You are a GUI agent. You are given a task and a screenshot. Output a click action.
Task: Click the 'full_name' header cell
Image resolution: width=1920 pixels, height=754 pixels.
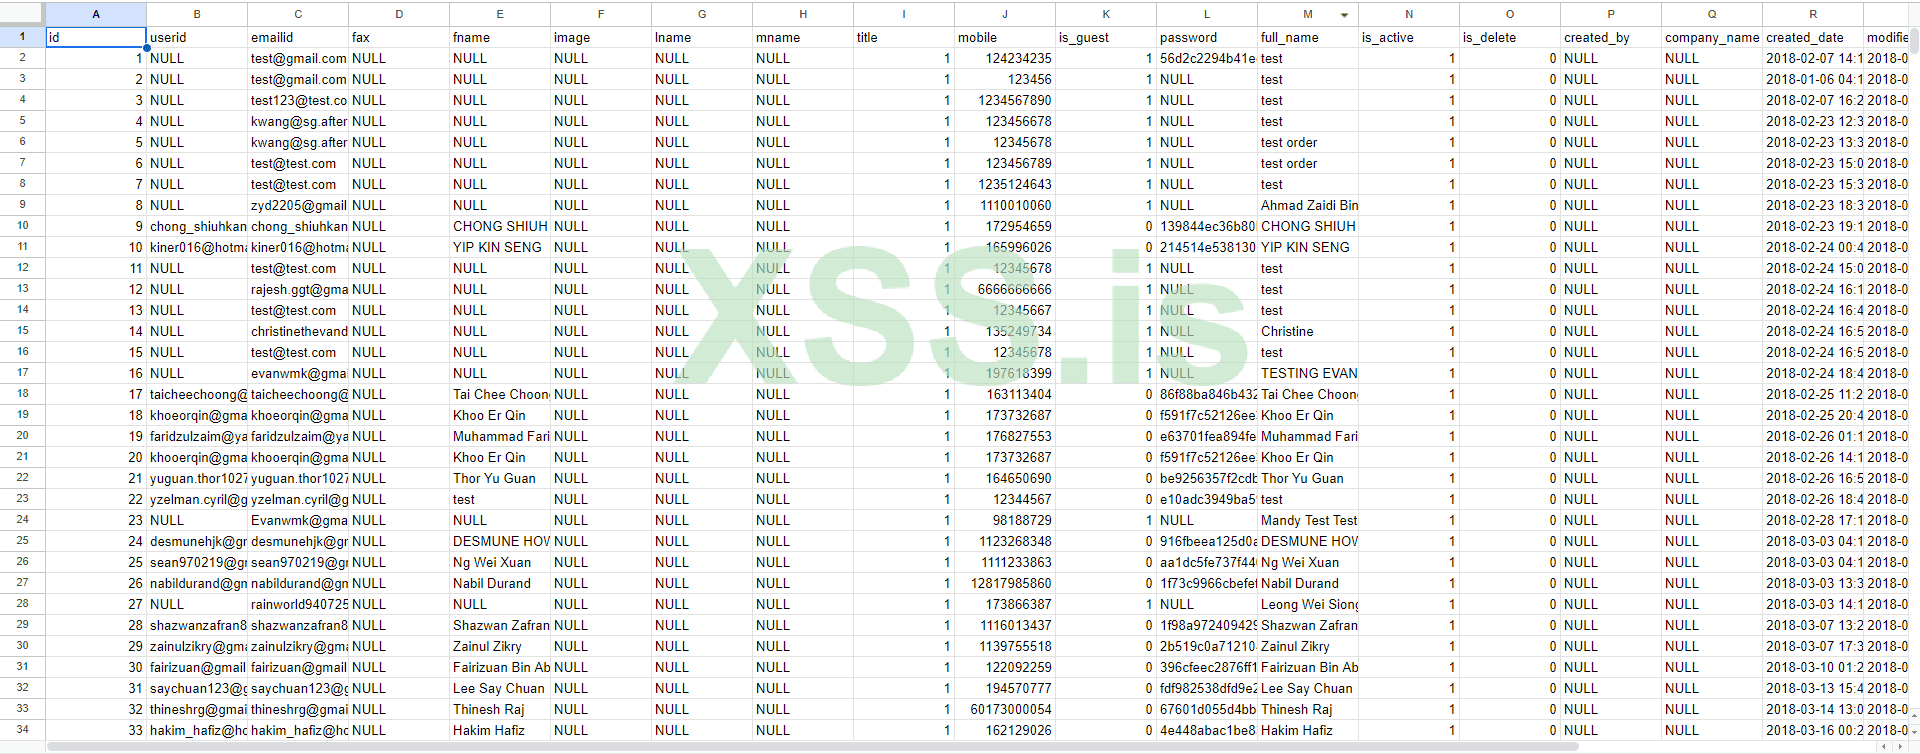pyautogui.click(x=1308, y=37)
